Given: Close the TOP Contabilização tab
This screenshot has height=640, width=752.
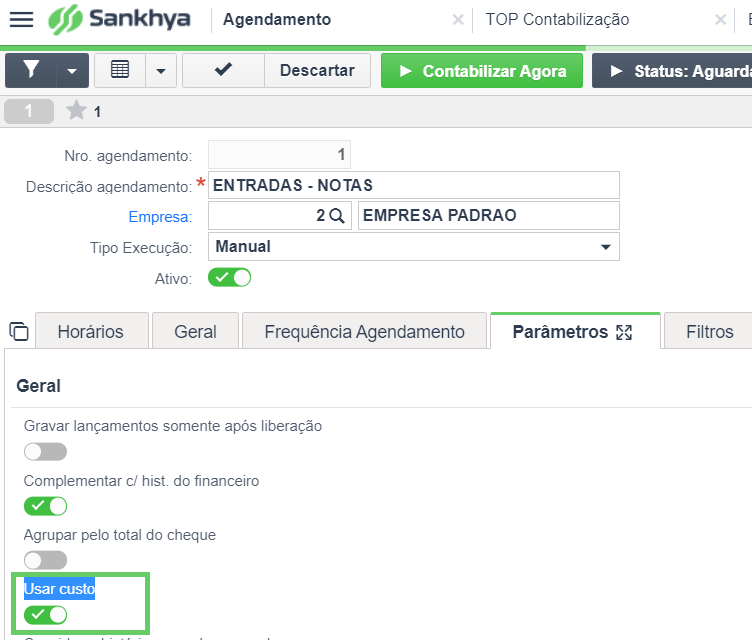Looking at the screenshot, I should click(x=720, y=20).
